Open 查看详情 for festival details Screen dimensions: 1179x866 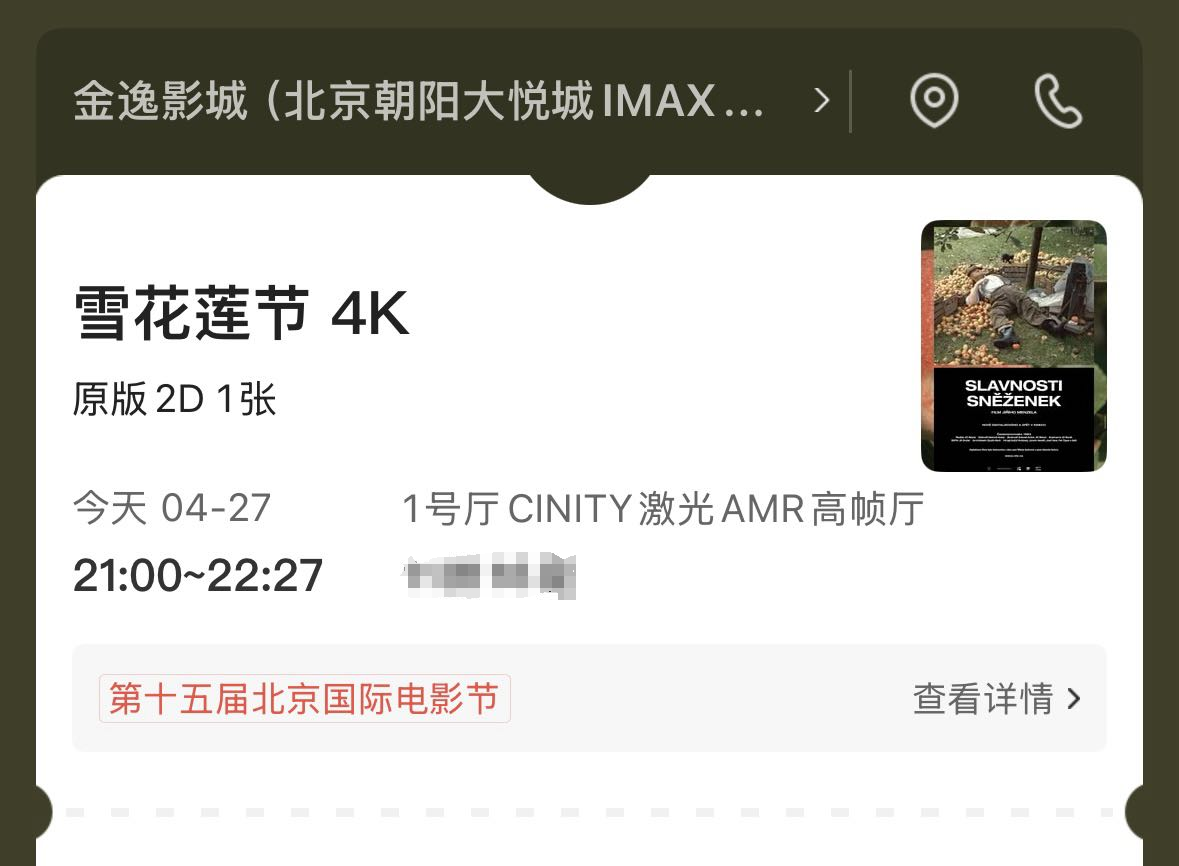[x=983, y=699]
